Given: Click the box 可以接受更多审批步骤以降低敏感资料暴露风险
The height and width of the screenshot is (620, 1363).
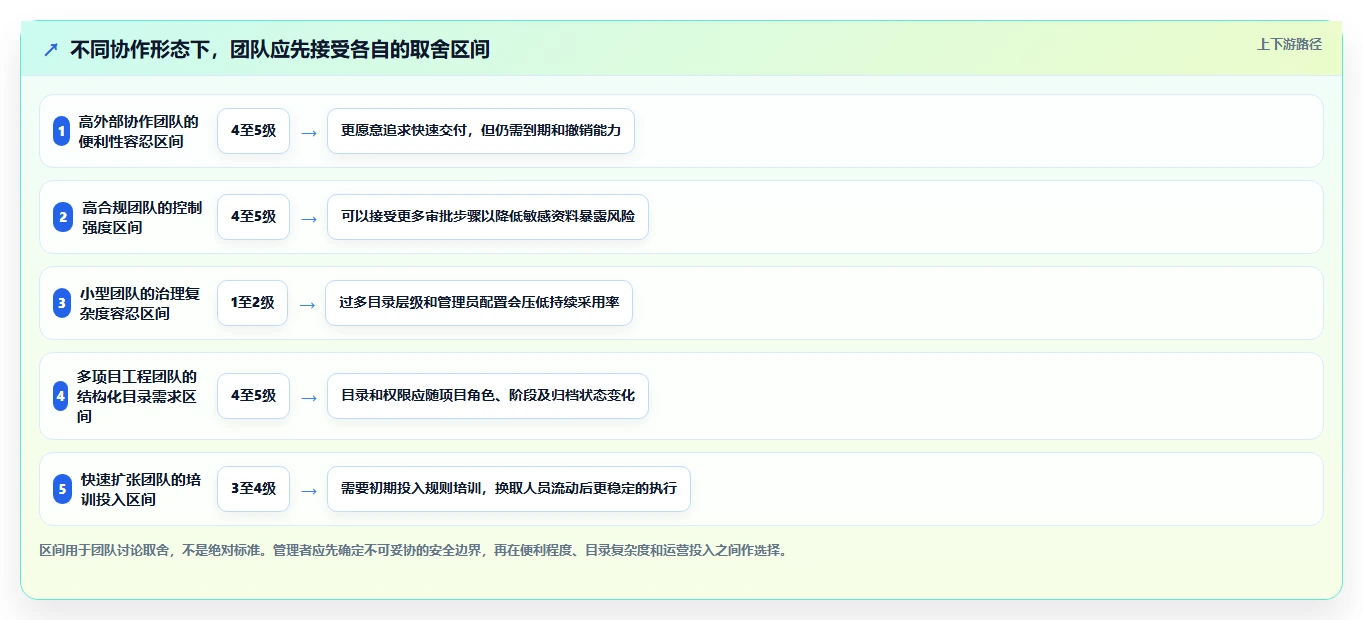Looking at the screenshot, I should (488, 217).
